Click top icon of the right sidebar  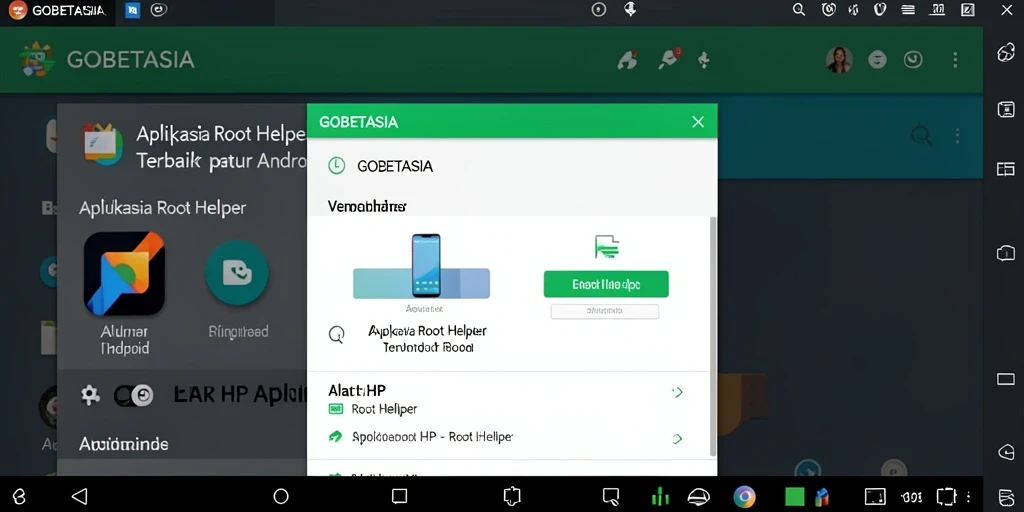tap(1006, 53)
